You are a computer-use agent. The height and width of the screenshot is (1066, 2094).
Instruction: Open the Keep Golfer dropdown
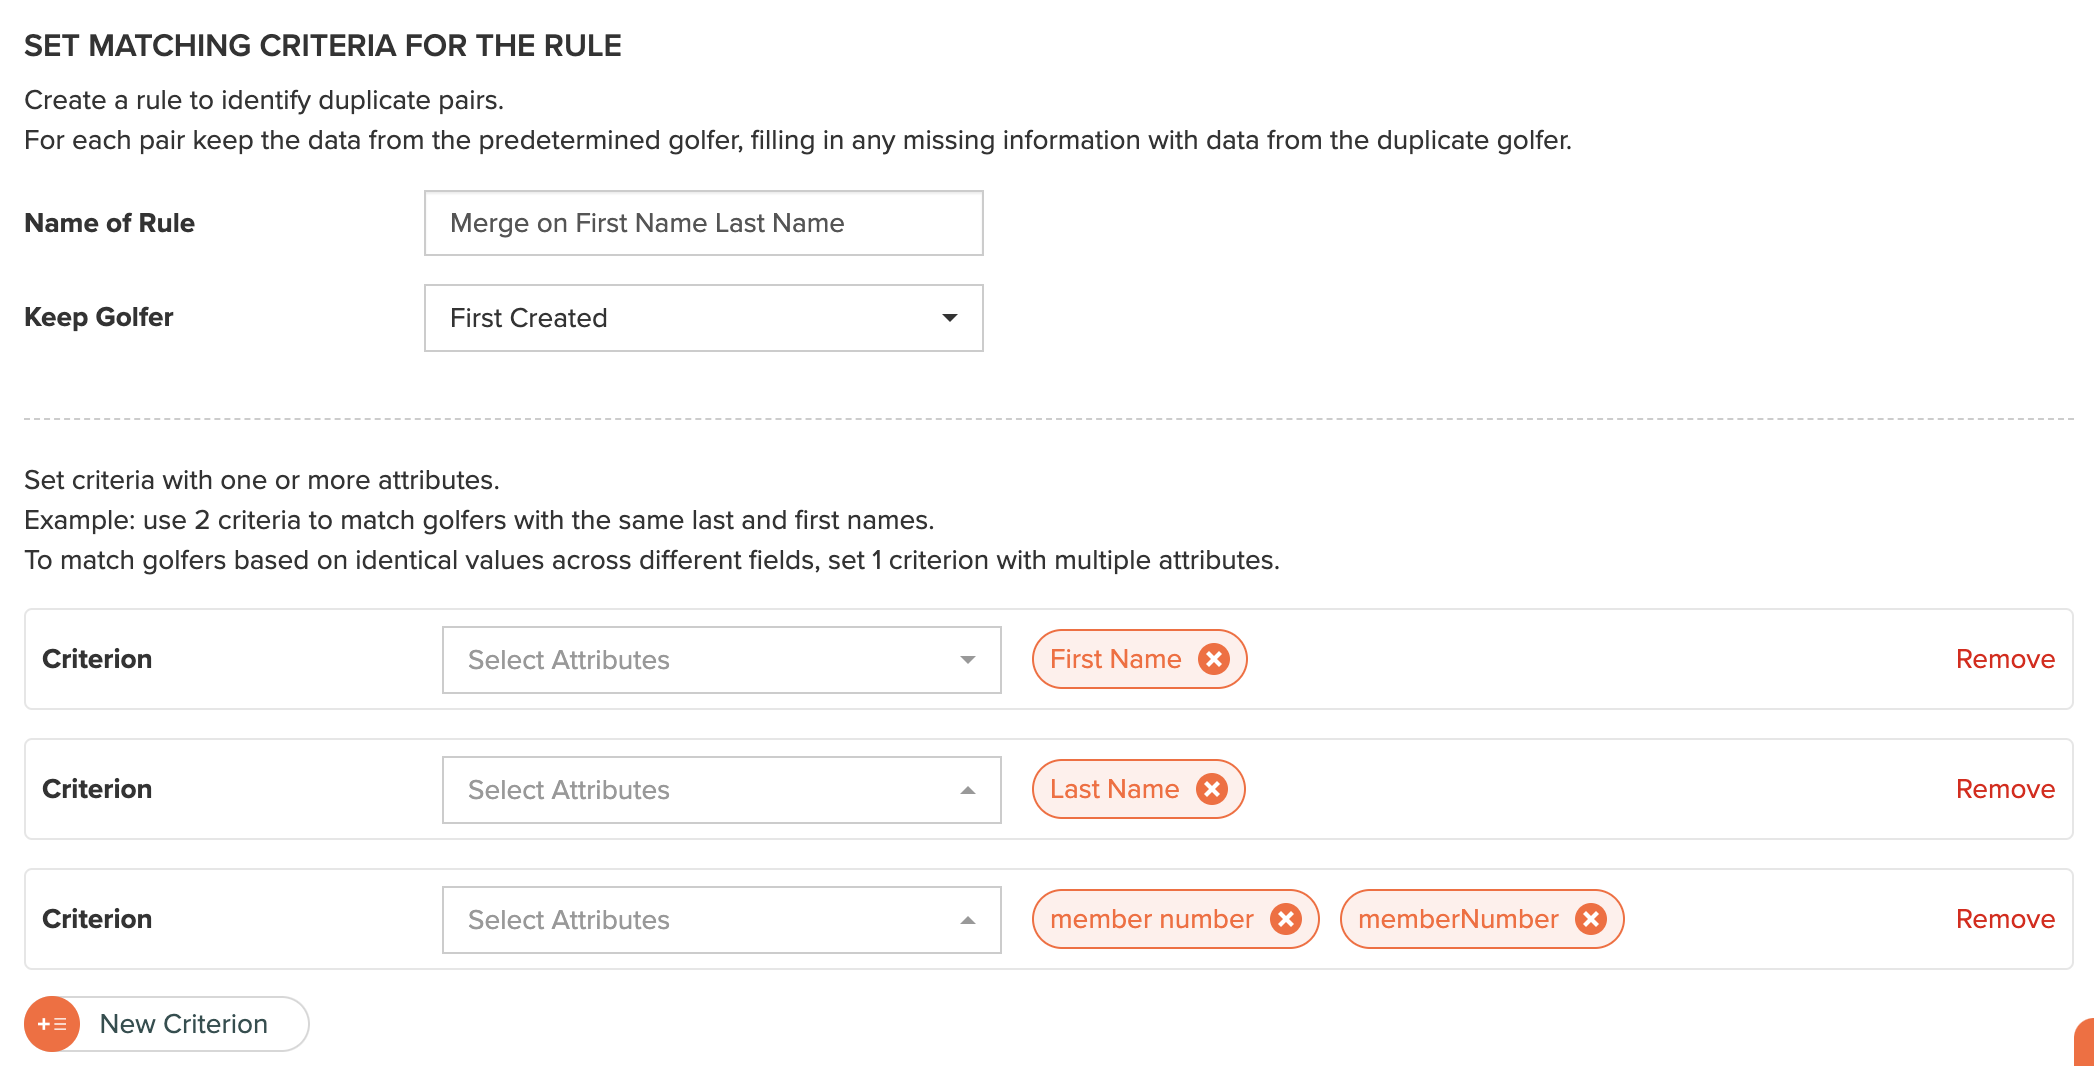[x=703, y=318]
